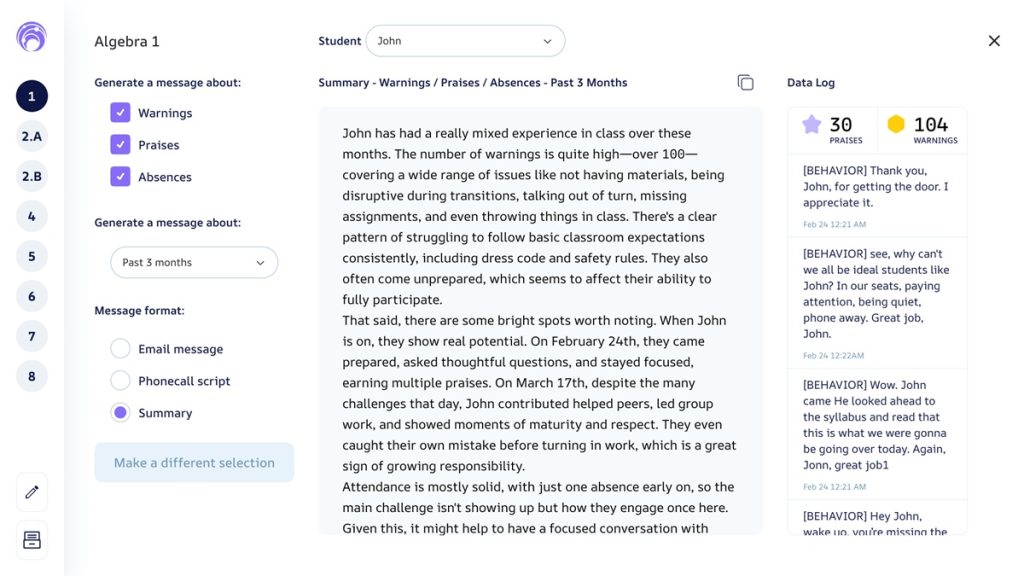Click Make a different selection button

(x=194, y=462)
